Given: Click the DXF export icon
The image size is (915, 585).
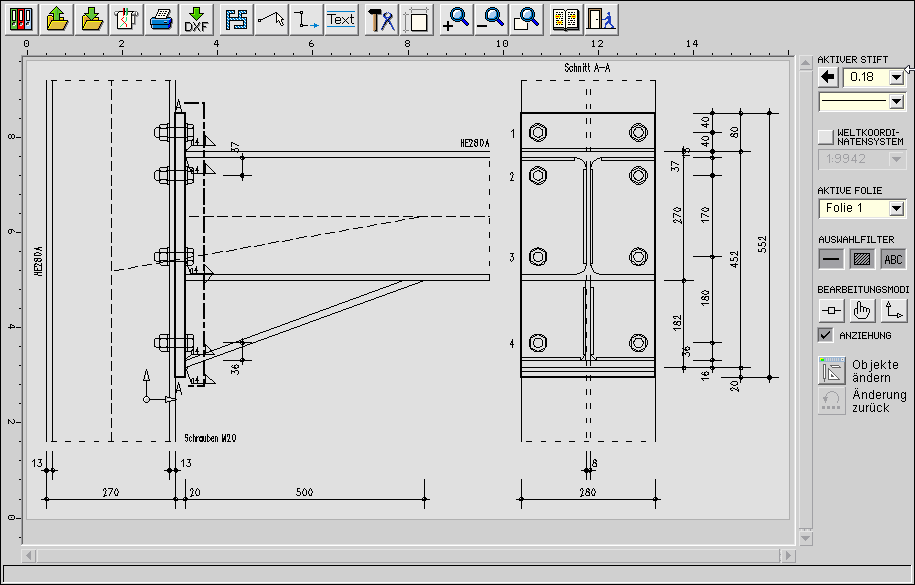Looking at the screenshot, I should pyautogui.click(x=196, y=19).
